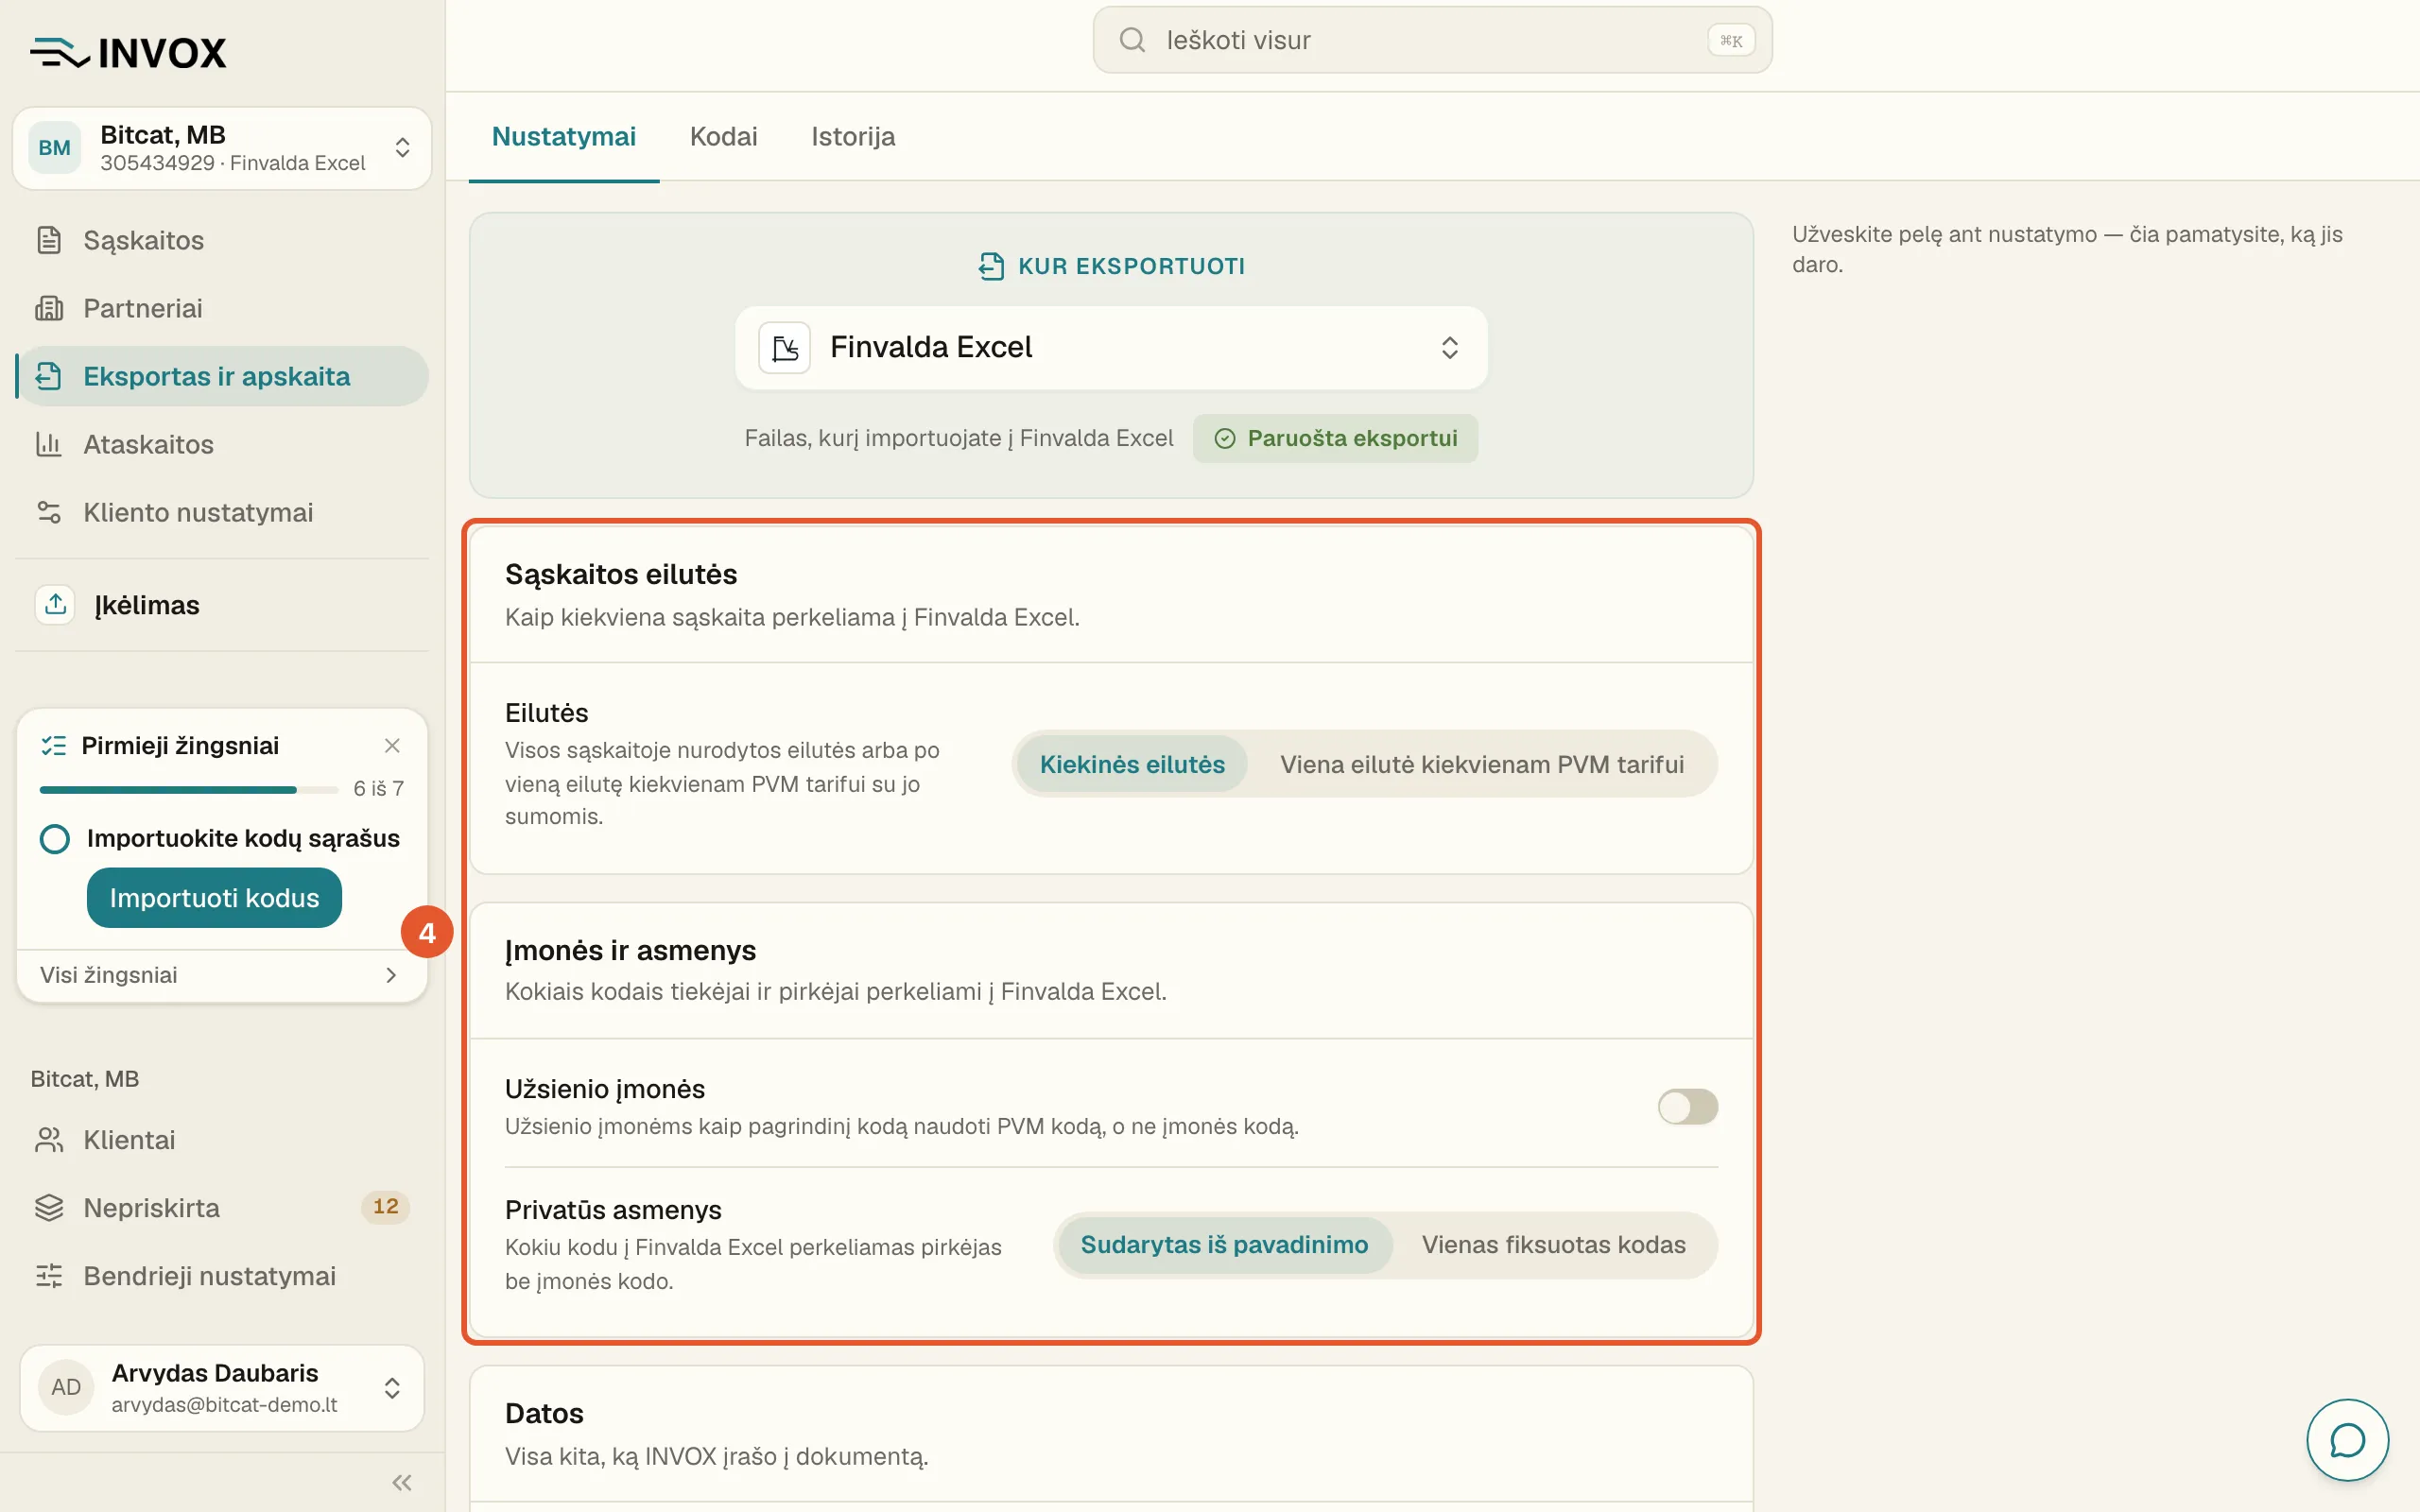The width and height of the screenshot is (2420, 1512).
Task: Open the Finvalda Excel export dropdown
Action: [1111, 347]
